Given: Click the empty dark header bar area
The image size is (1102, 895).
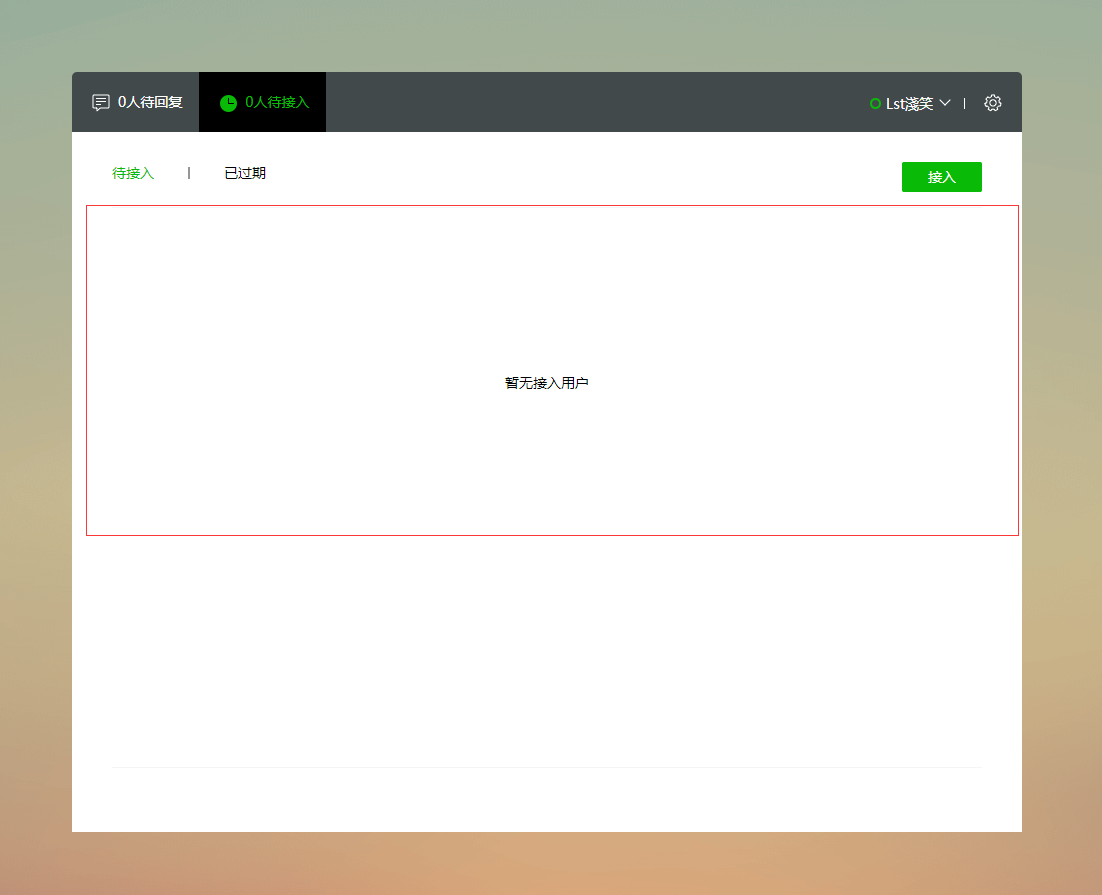Looking at the screenshot, I should tap(600, 102).
